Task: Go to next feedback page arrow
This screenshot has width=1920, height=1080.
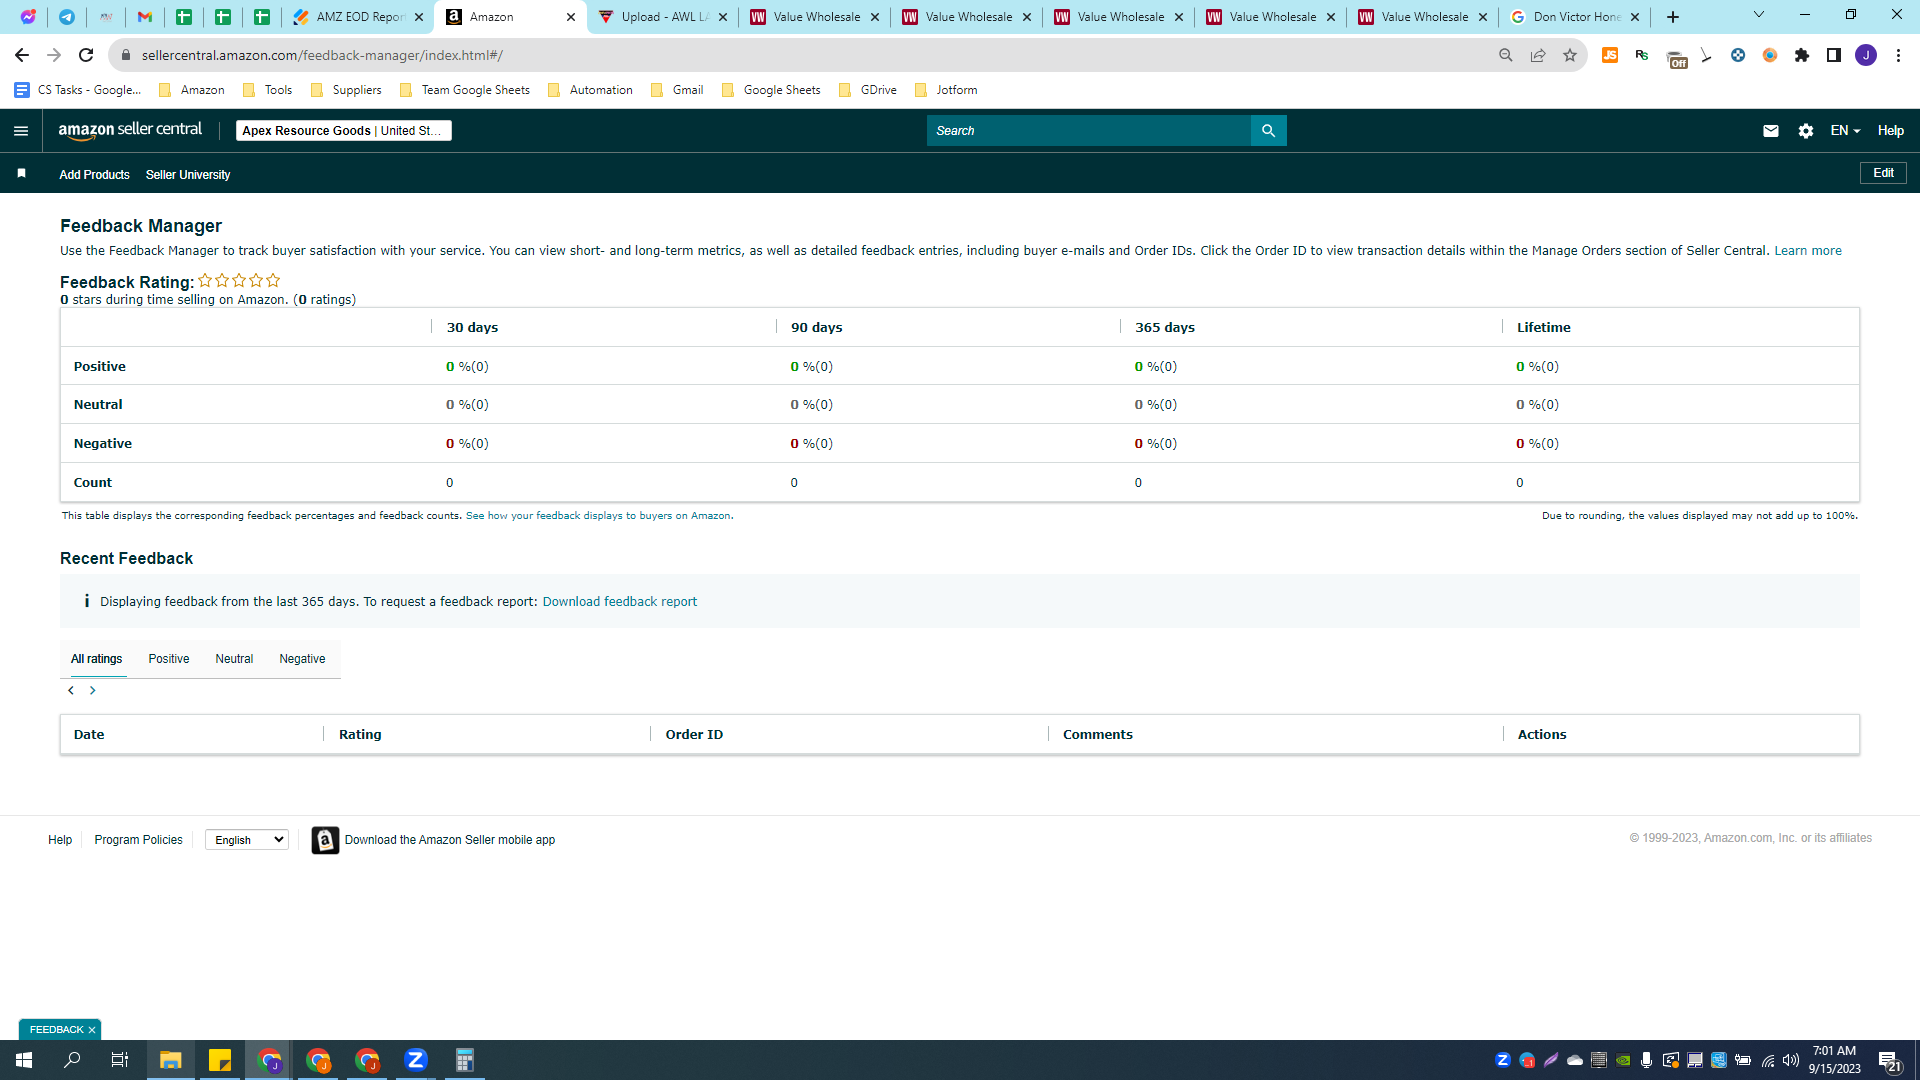Action: pyautogui.click(x=93, y=691)
